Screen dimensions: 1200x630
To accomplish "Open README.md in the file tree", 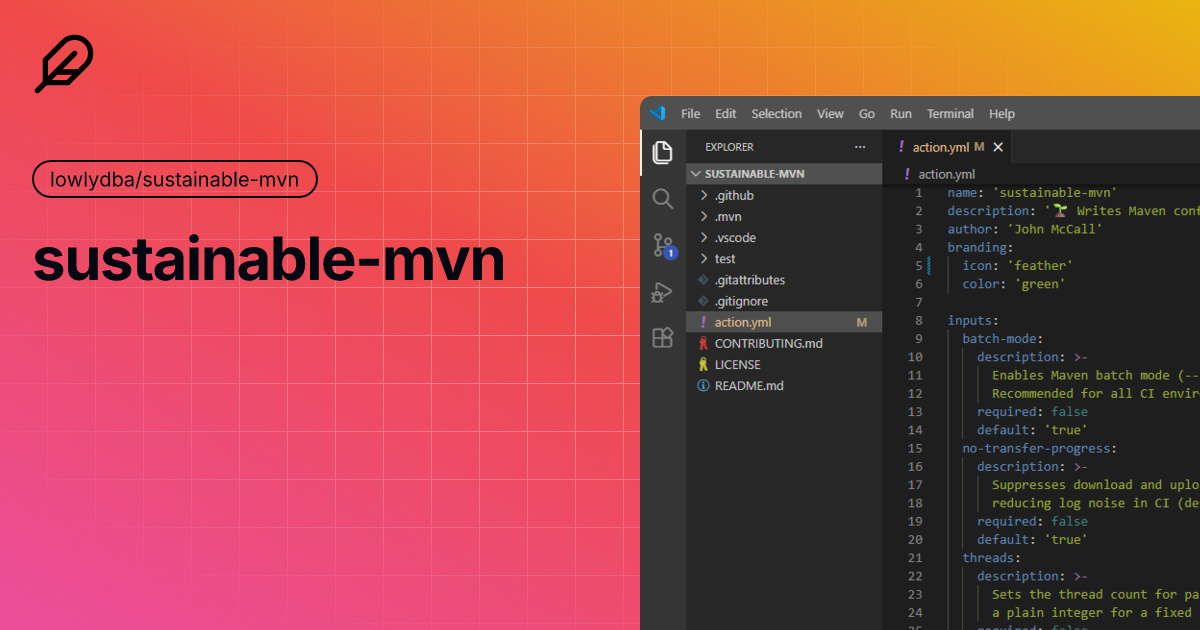I will [x=784, y=385].
